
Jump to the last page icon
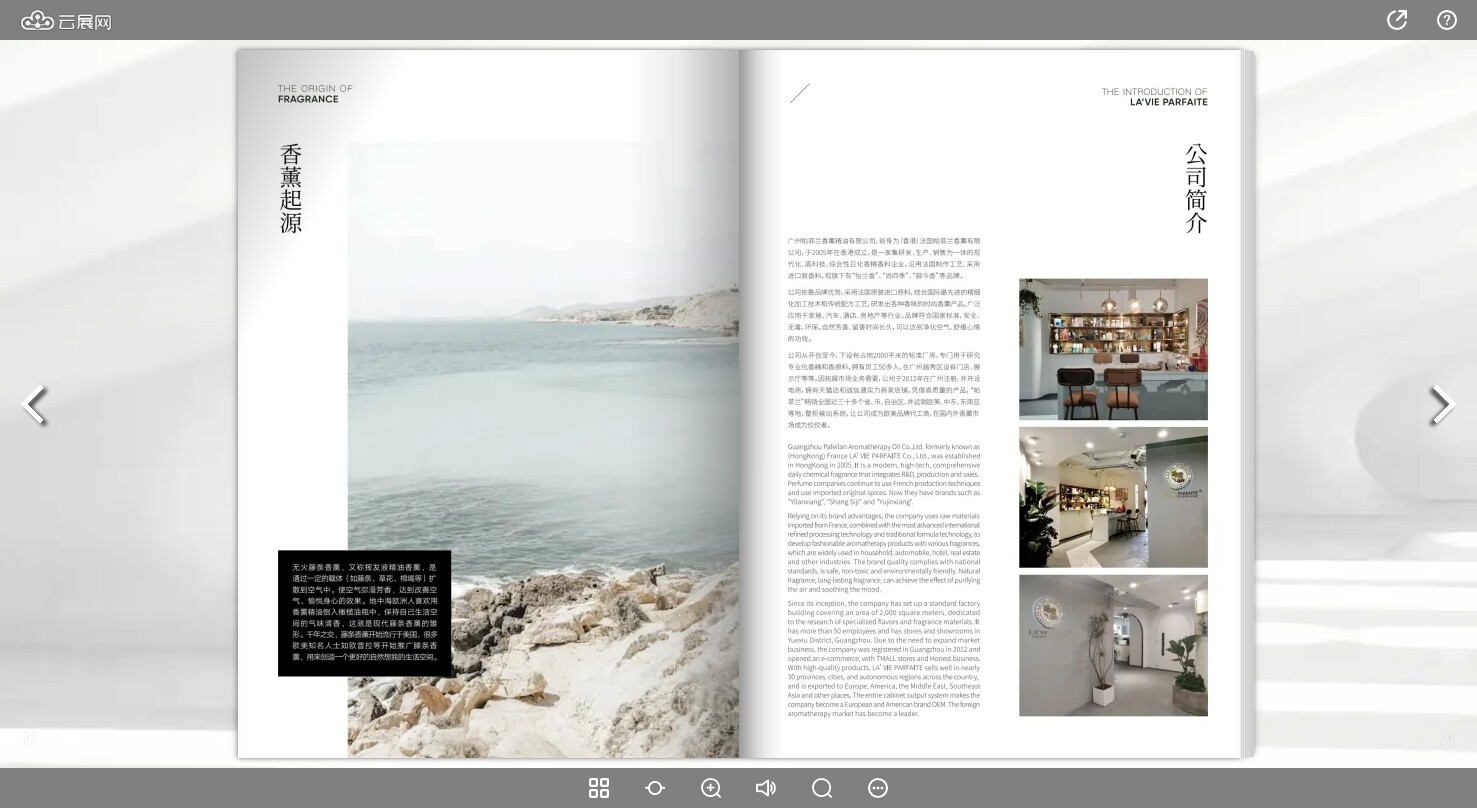[x=1446, y=738]
